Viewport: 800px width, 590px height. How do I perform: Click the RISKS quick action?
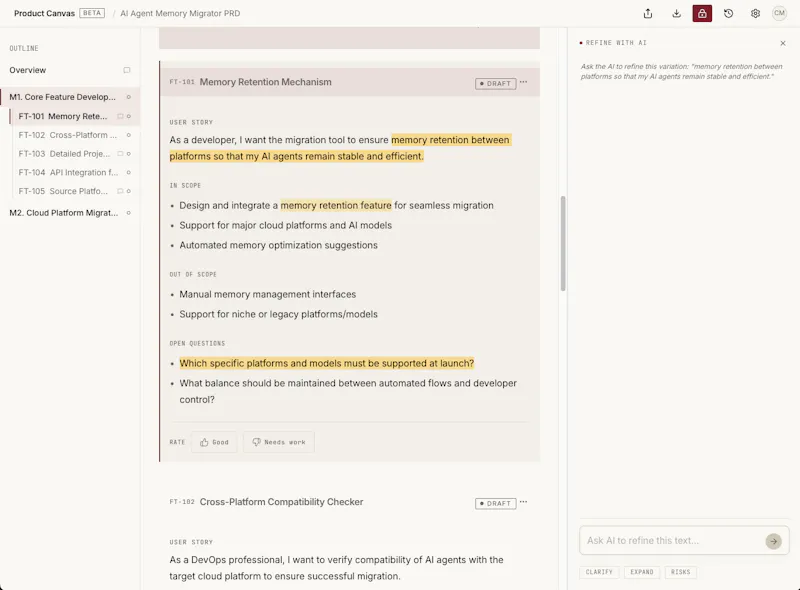tap(681, 572)
